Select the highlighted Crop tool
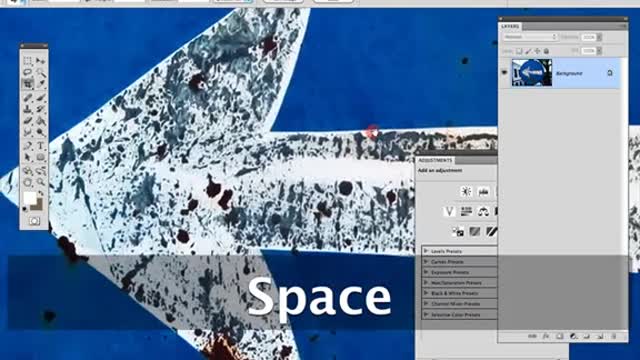Viewport: 640px width, 360px height. (x=28, y=84)
